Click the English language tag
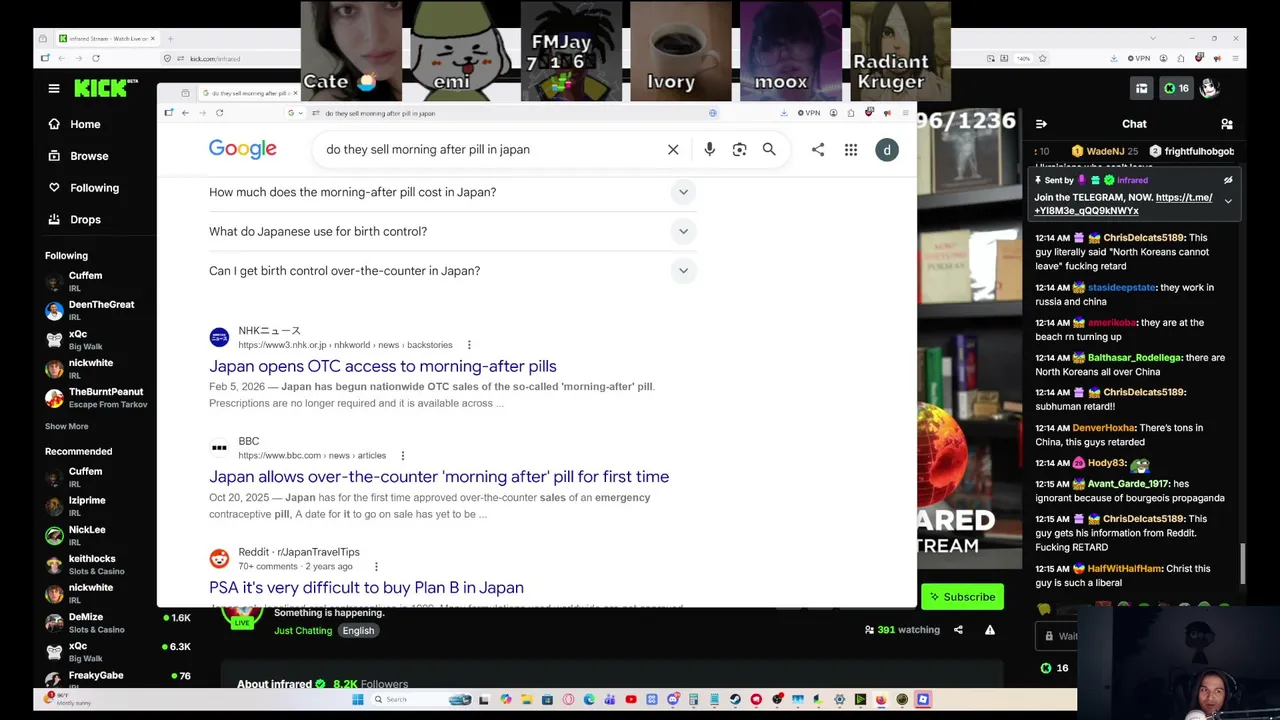Screen dimensions: 1280x720 pos(358,631)
